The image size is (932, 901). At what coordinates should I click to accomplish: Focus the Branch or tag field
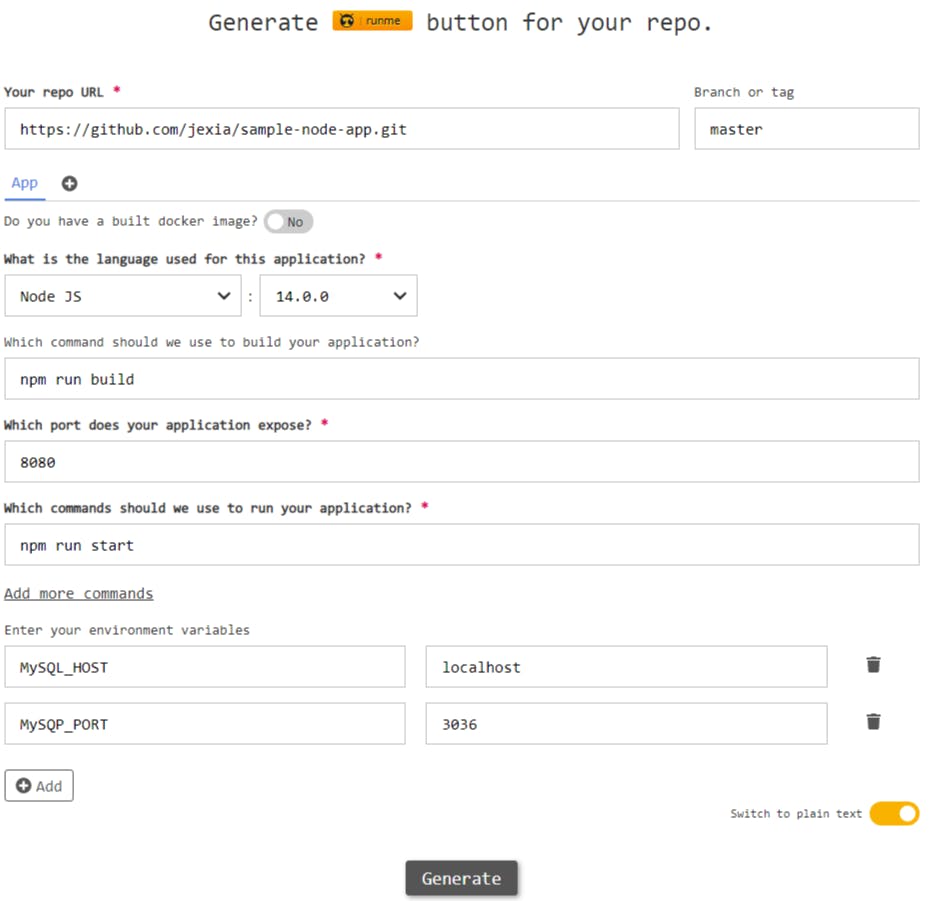click(x=807, y=129)
